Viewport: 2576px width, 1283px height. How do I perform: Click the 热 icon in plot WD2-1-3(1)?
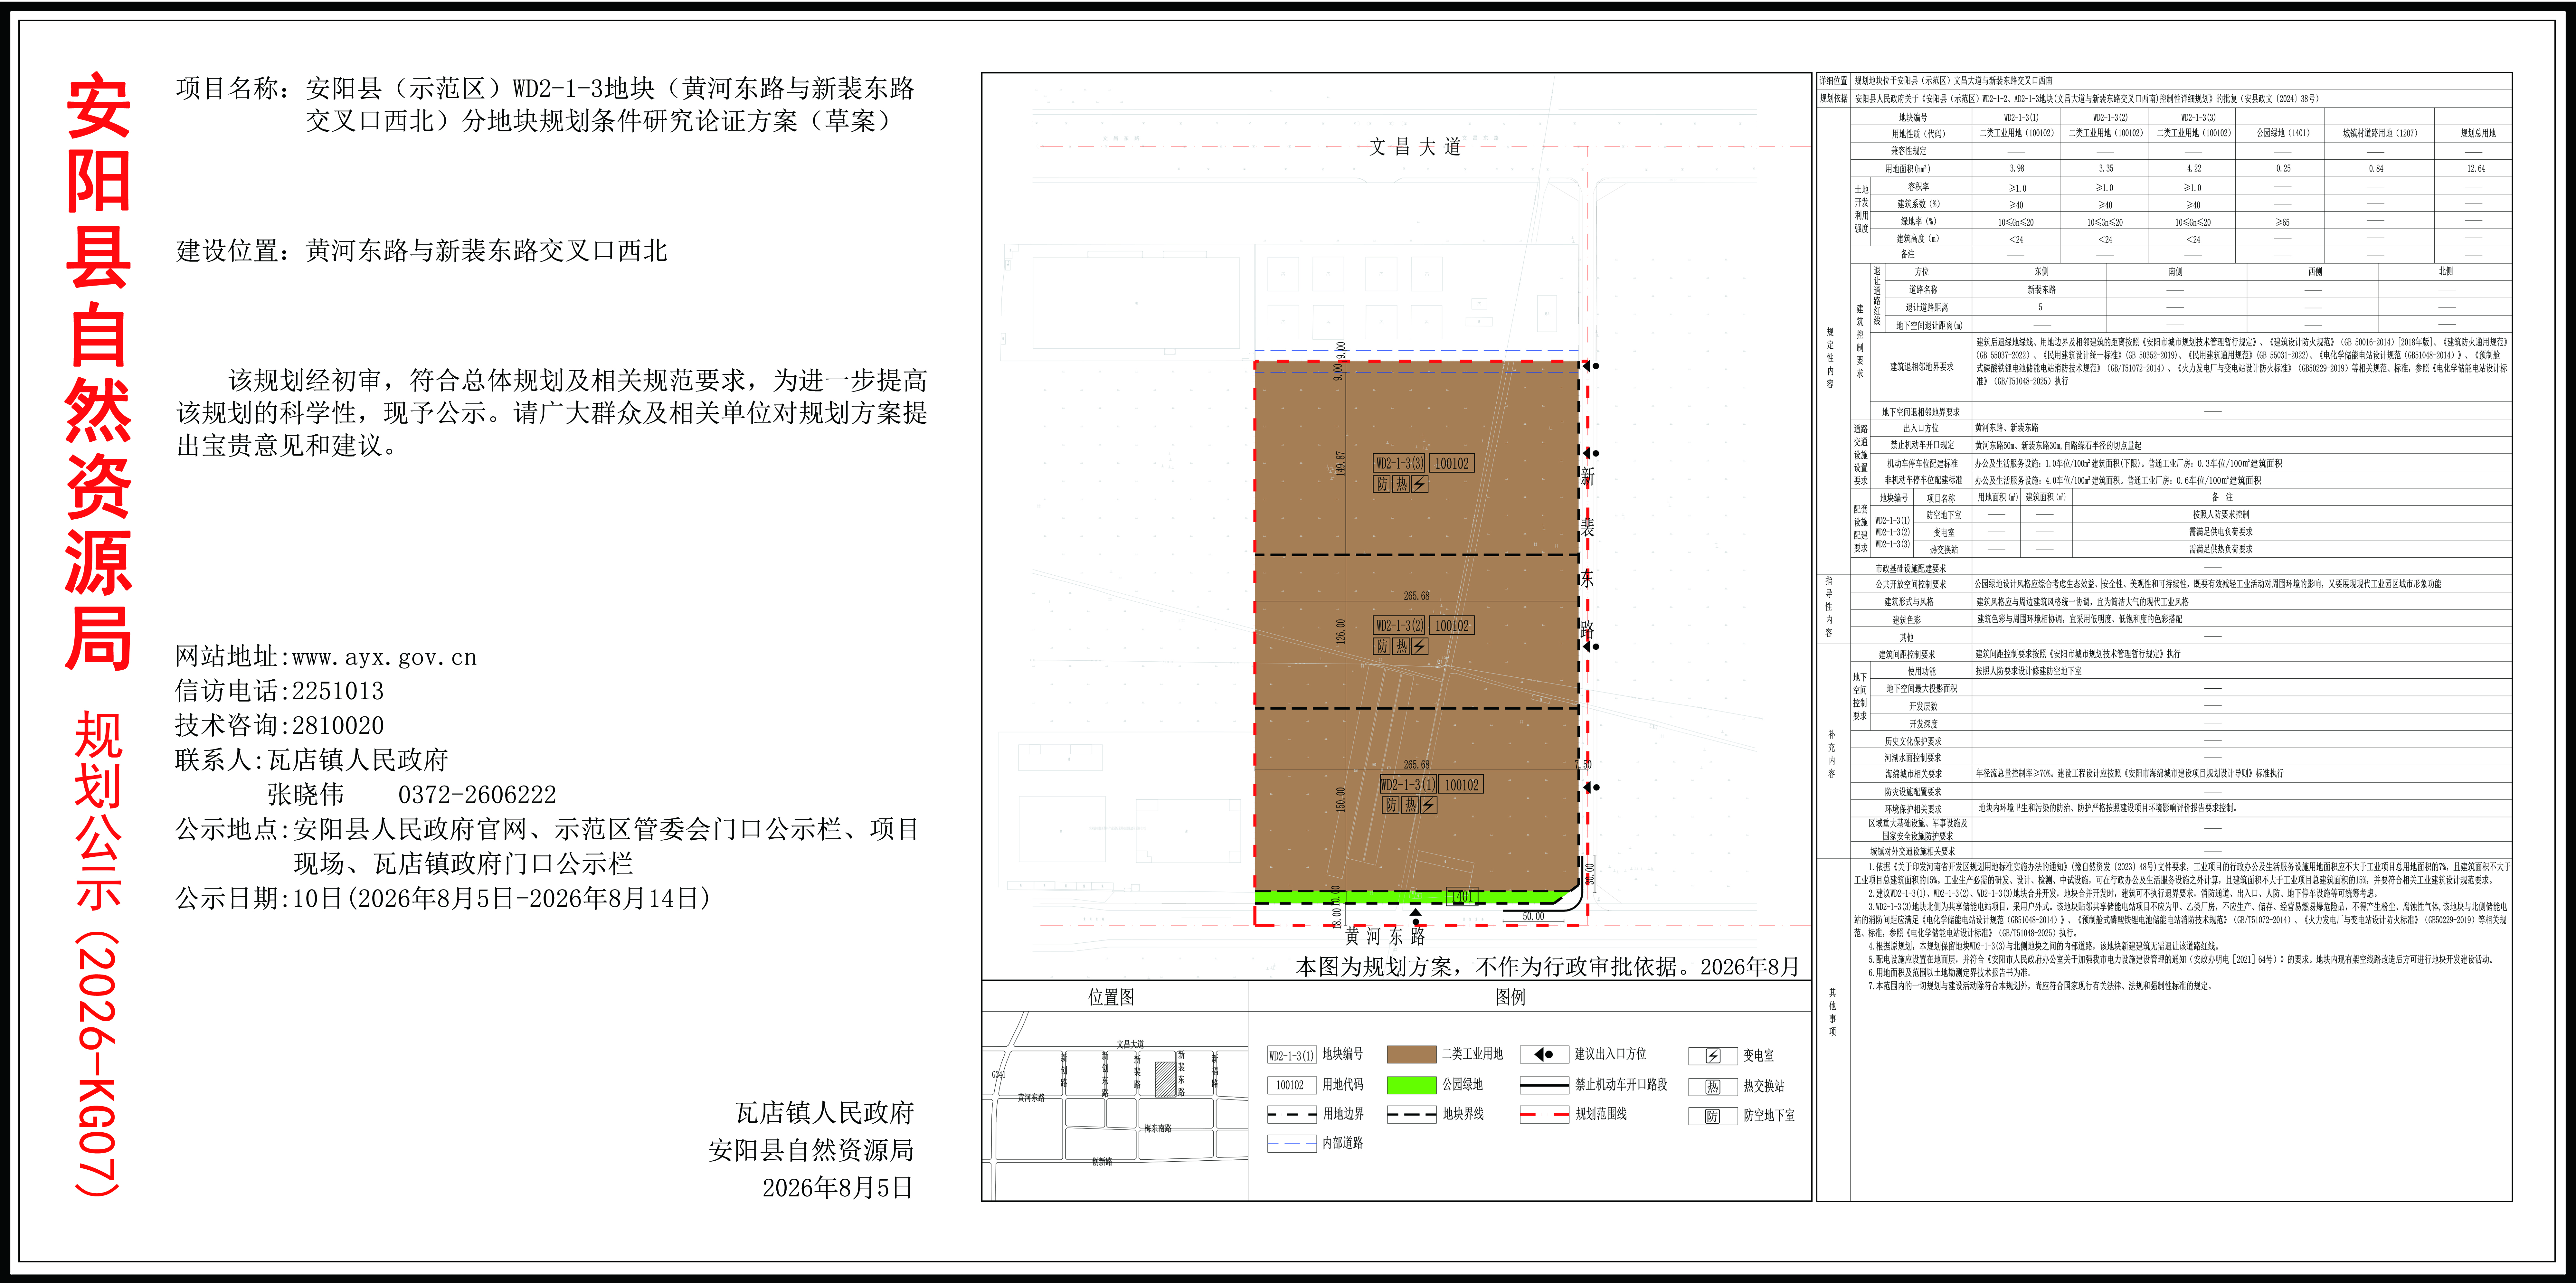(1410, 805)
